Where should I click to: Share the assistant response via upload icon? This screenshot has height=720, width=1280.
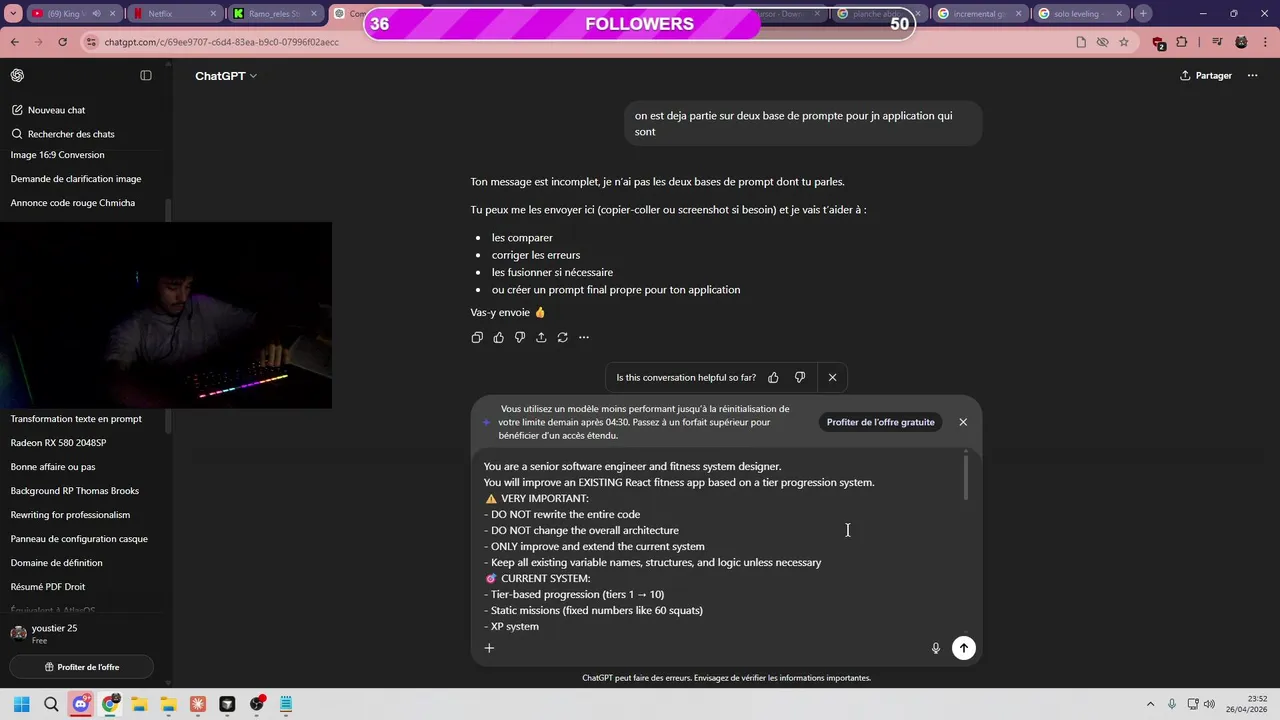click(x=541, y=338)
